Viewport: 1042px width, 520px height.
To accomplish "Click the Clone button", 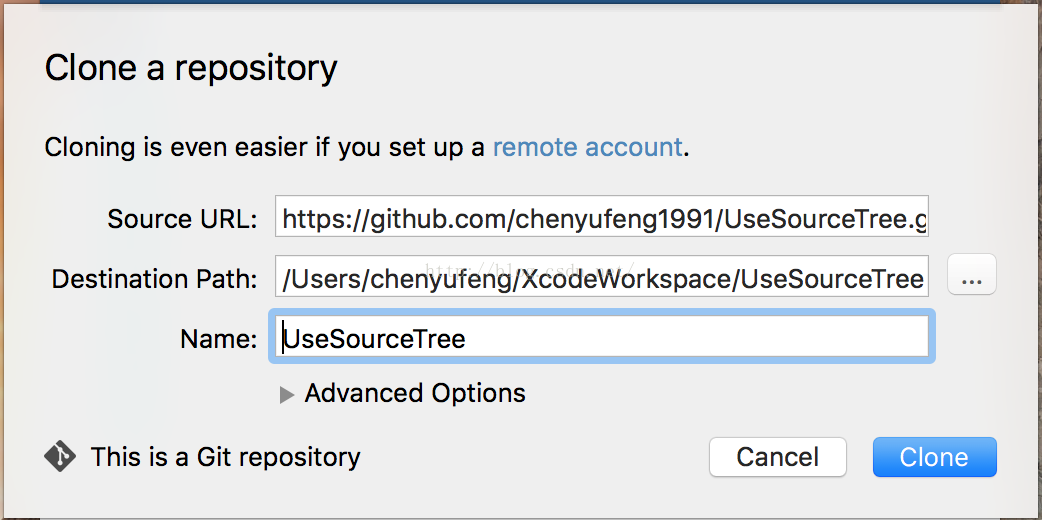I will pyautogui.click(x=934, y=457).
